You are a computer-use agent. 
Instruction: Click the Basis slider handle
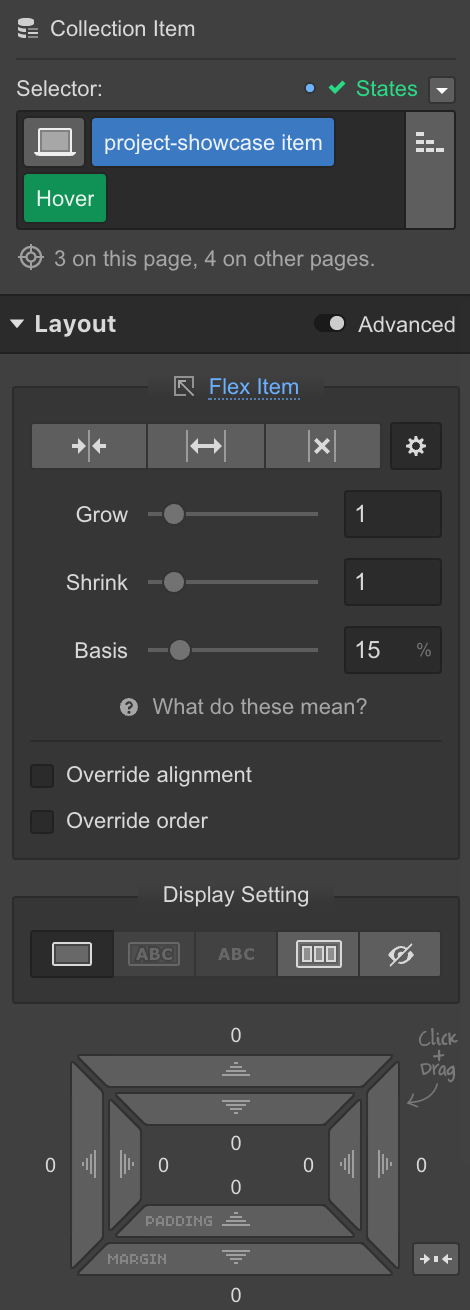[x=180, y=650]
